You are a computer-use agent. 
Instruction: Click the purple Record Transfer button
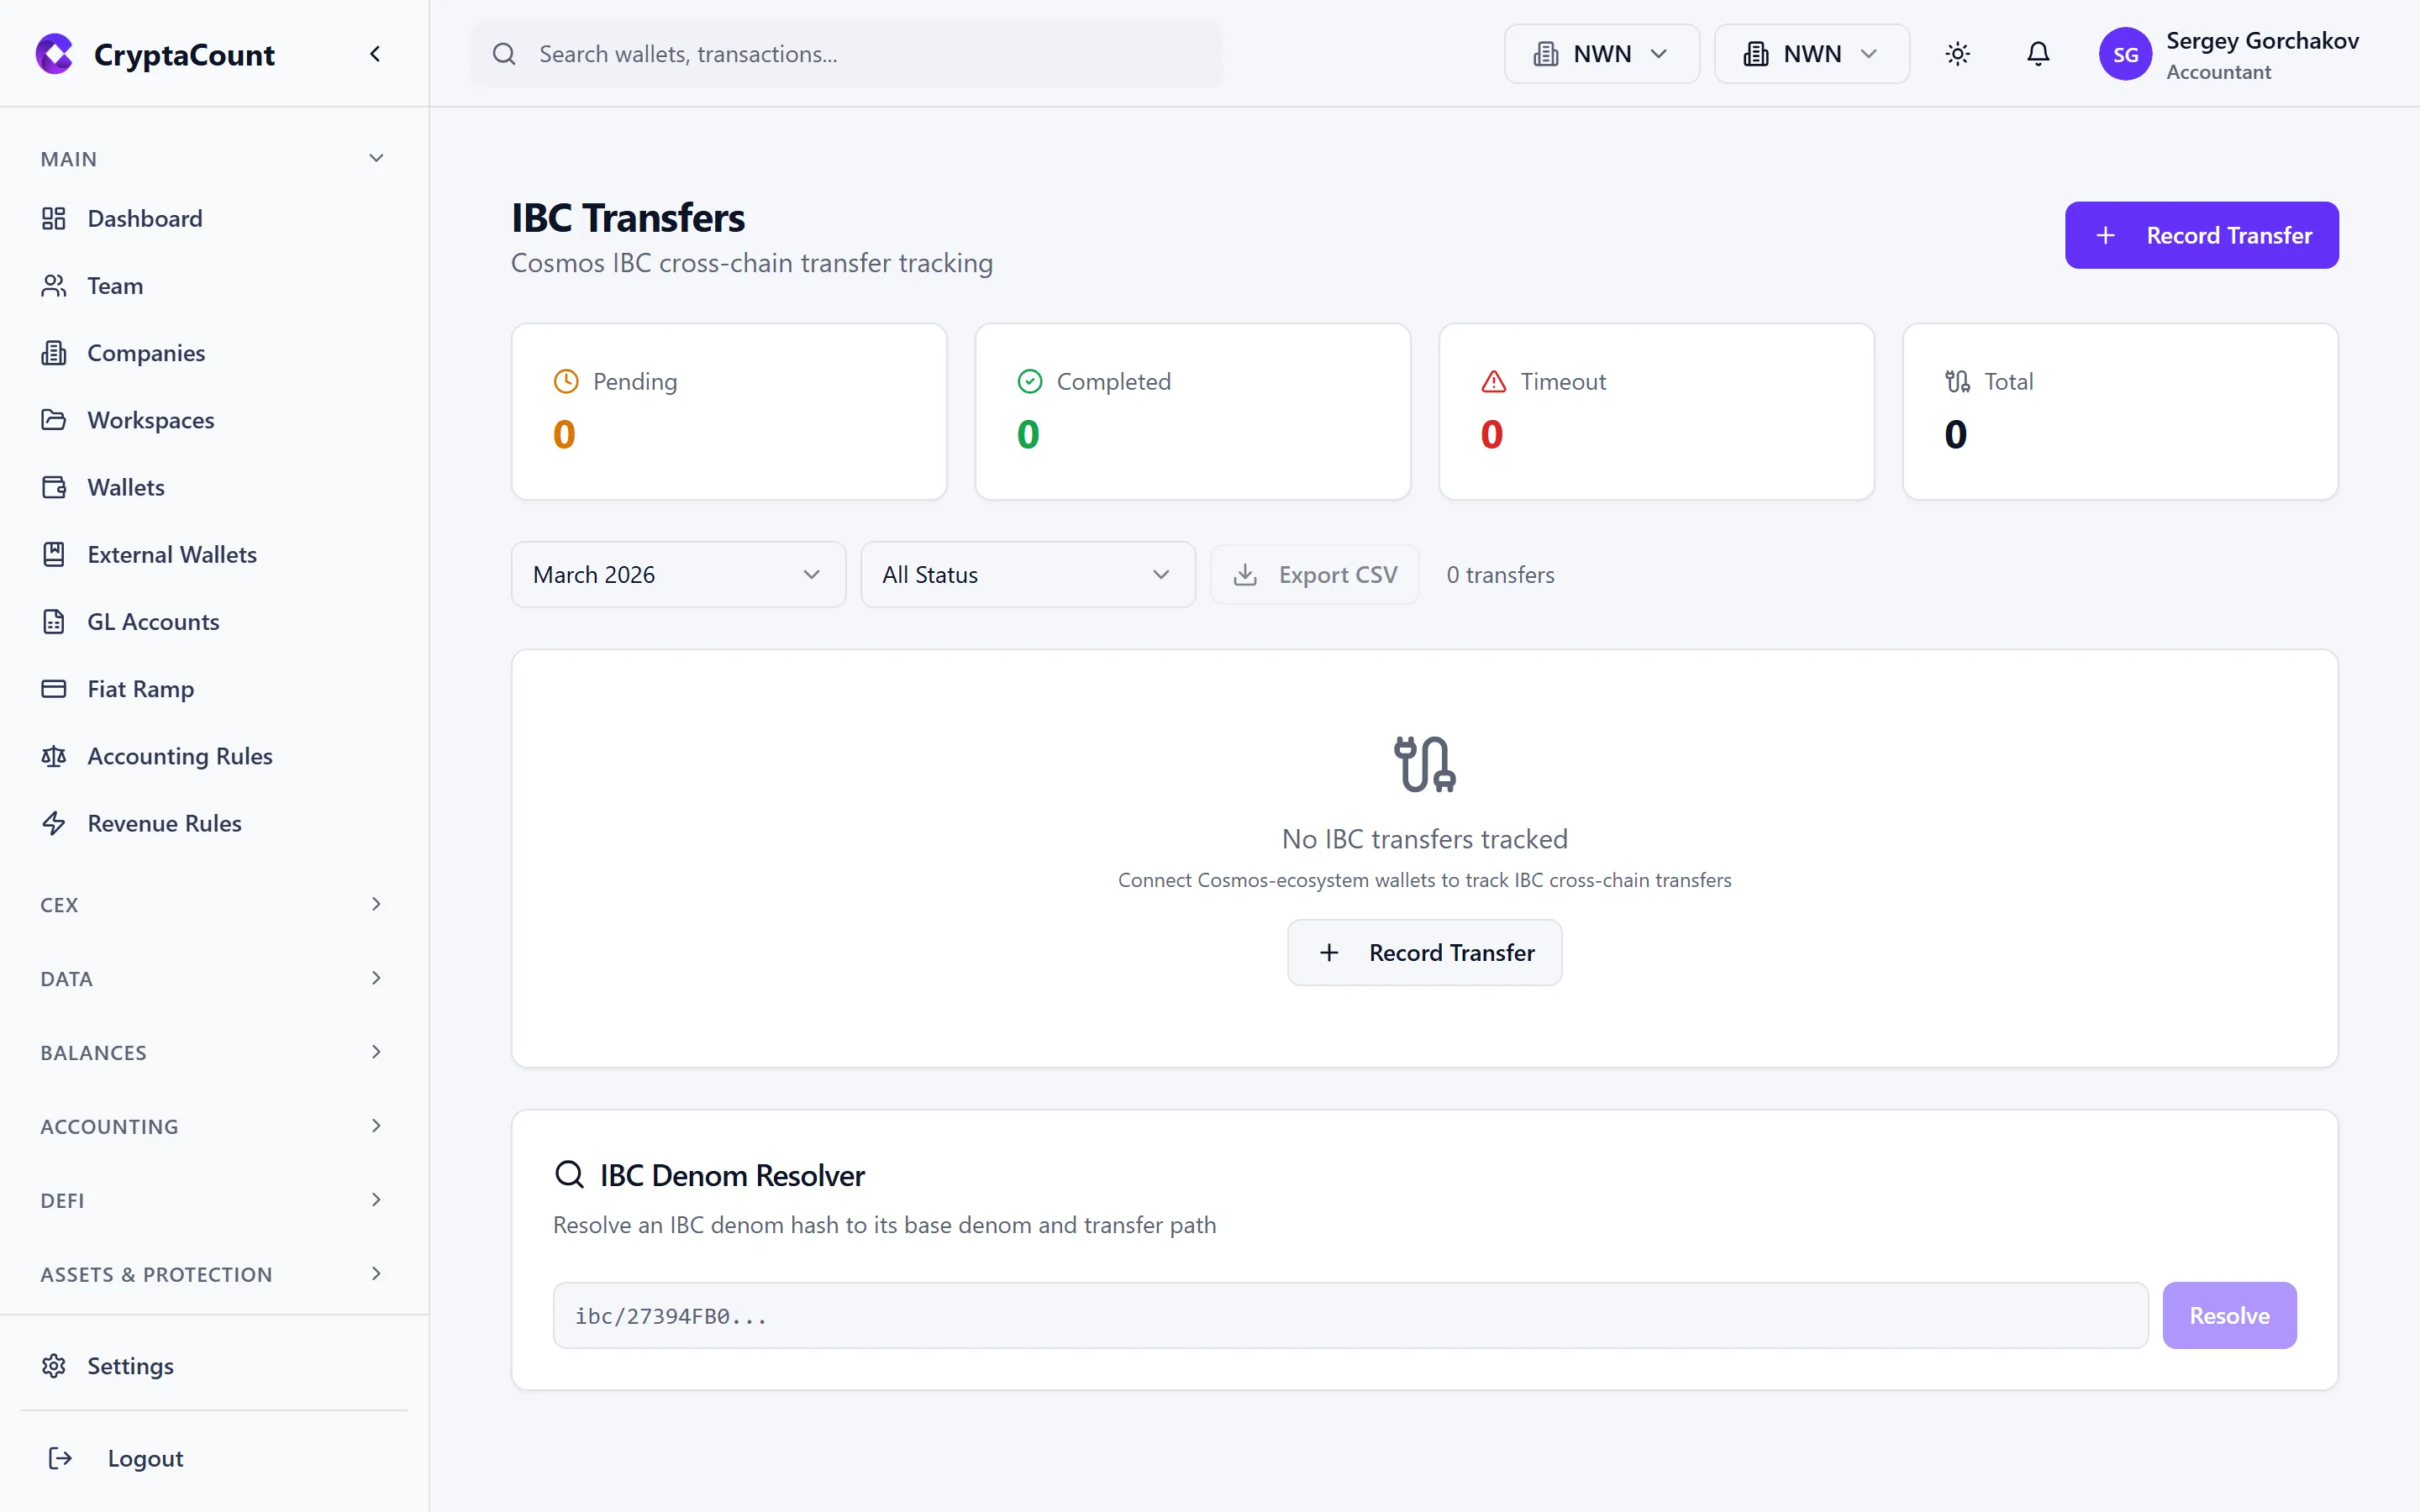tap(2201, 235)
